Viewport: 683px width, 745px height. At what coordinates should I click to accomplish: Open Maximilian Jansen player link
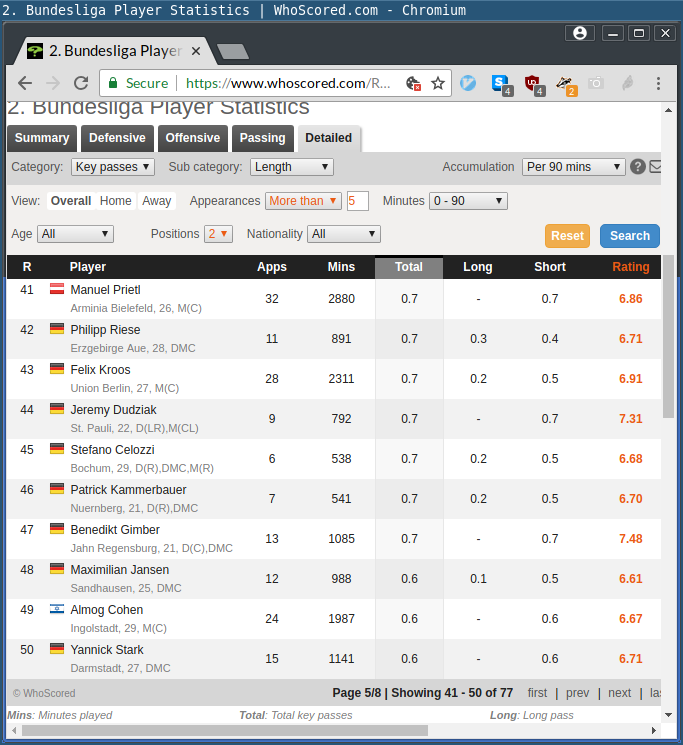(x=120, y=570)
